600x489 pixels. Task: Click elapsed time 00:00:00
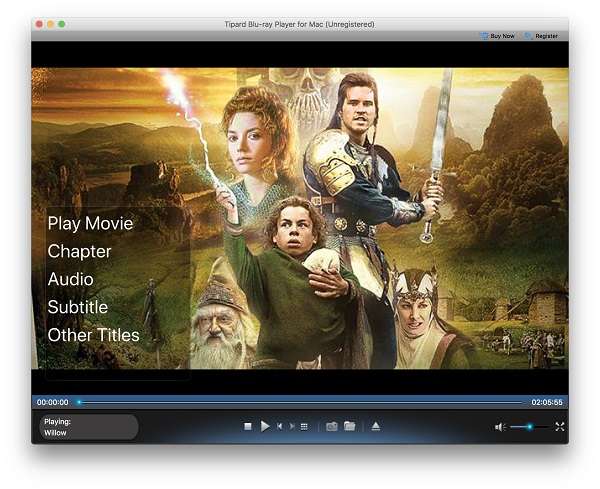(53, 402)
